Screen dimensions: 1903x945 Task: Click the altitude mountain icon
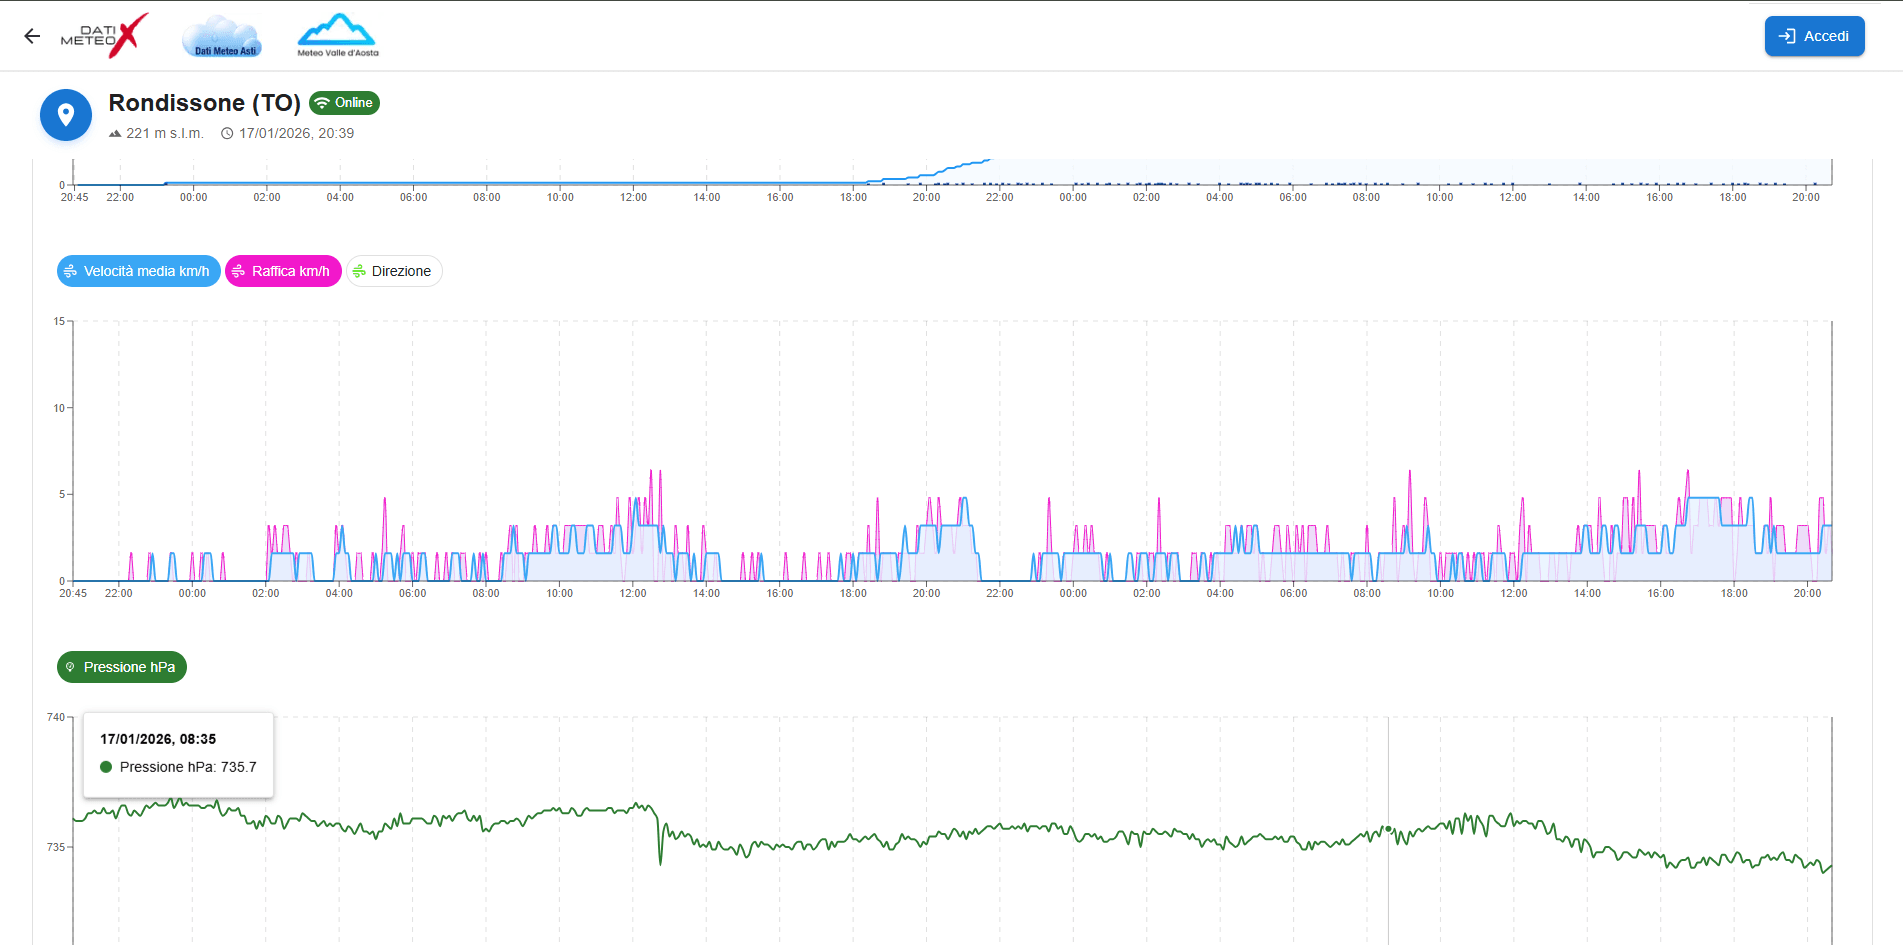pos(115,134)
